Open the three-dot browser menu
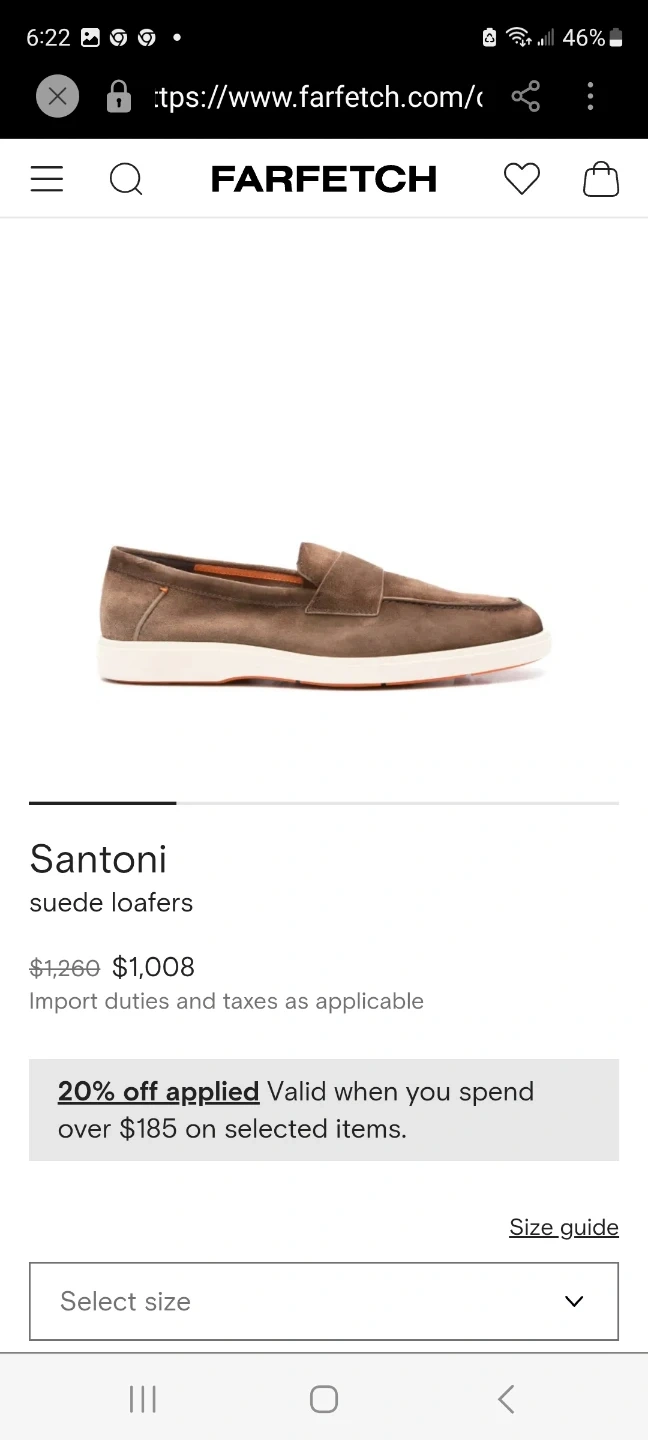648x1440 pixels. [x=590, y=97]
